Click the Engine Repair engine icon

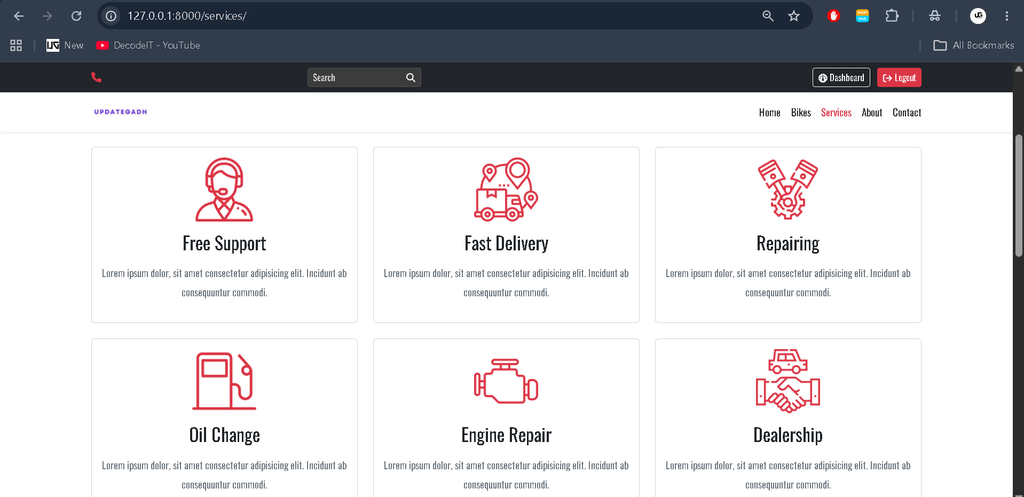pos(506,381)
